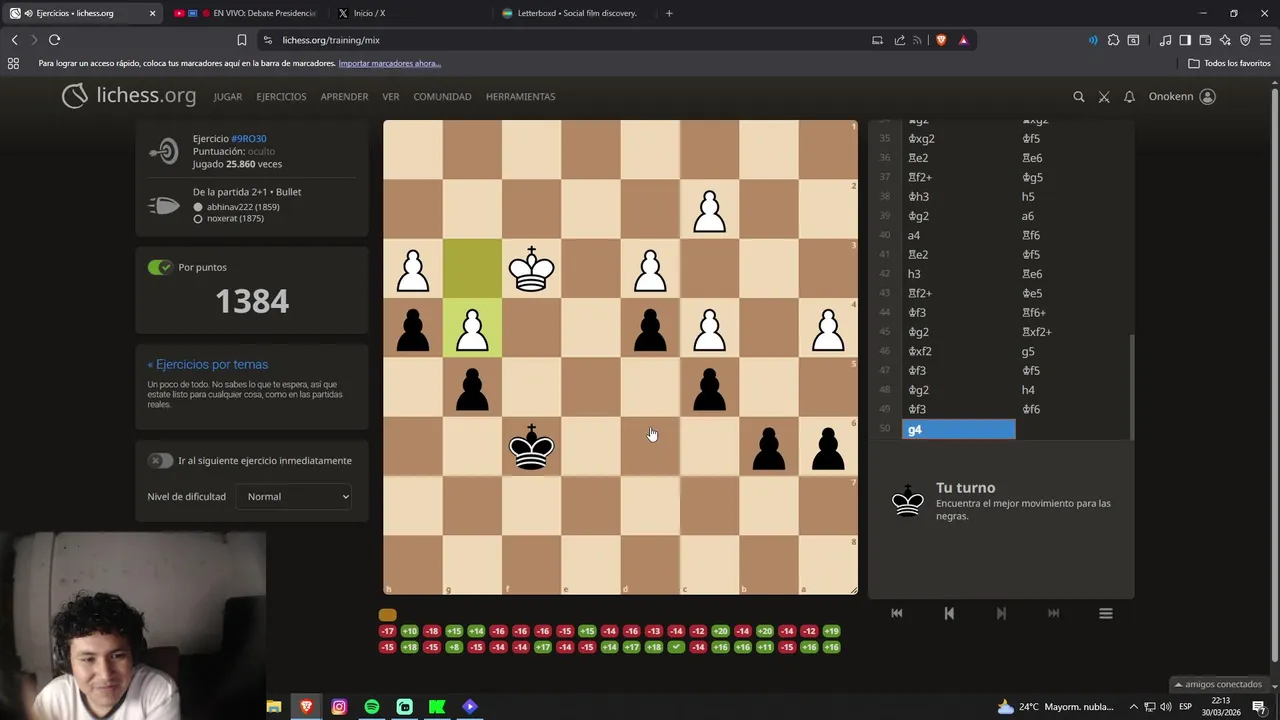Open the JUGAR menu
Viewport: 1280px width, 720px height.
[228, 97]
